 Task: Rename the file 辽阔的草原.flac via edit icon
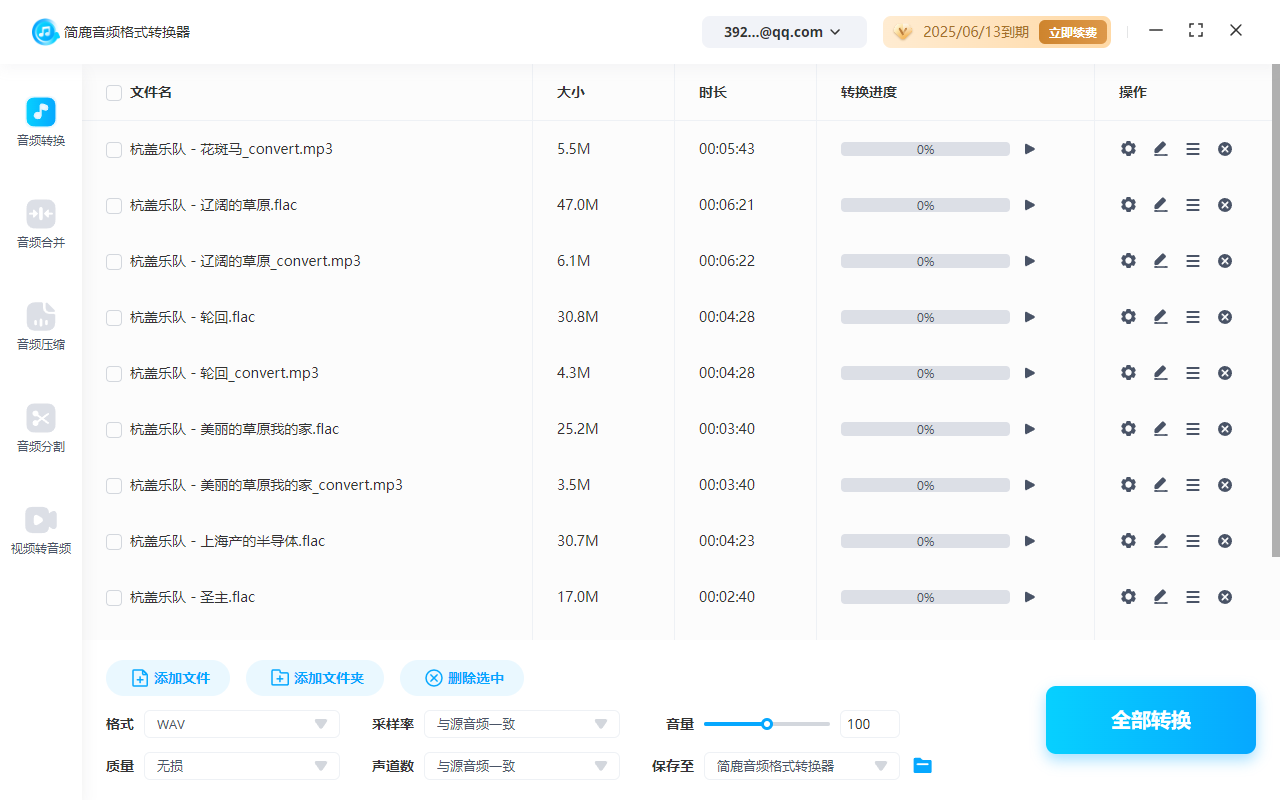point(1160,204)
